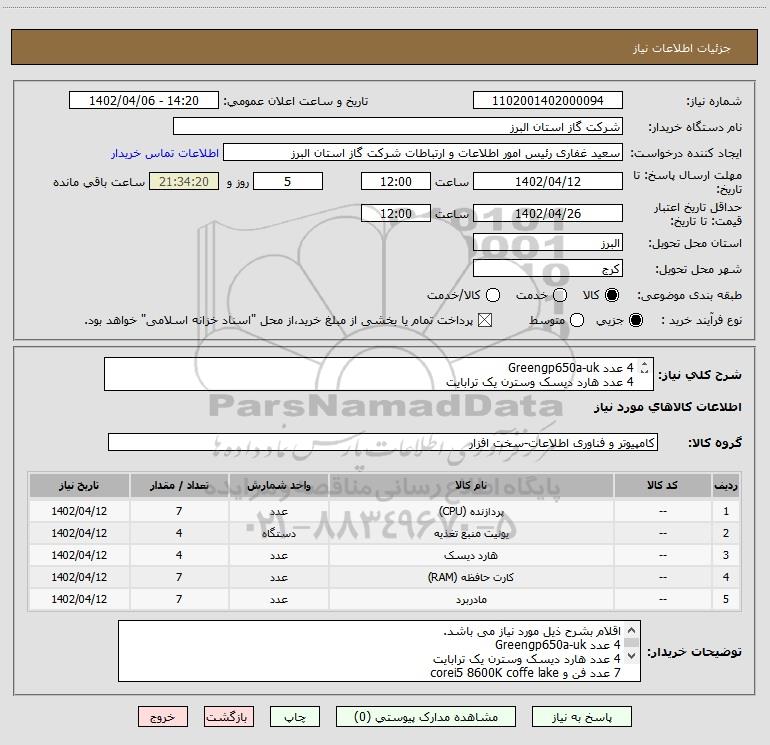Image resolution: width=770 pixels, height=745 pixels.
Task: Click the need number field 1102001402000094
Action: point(548,101)
